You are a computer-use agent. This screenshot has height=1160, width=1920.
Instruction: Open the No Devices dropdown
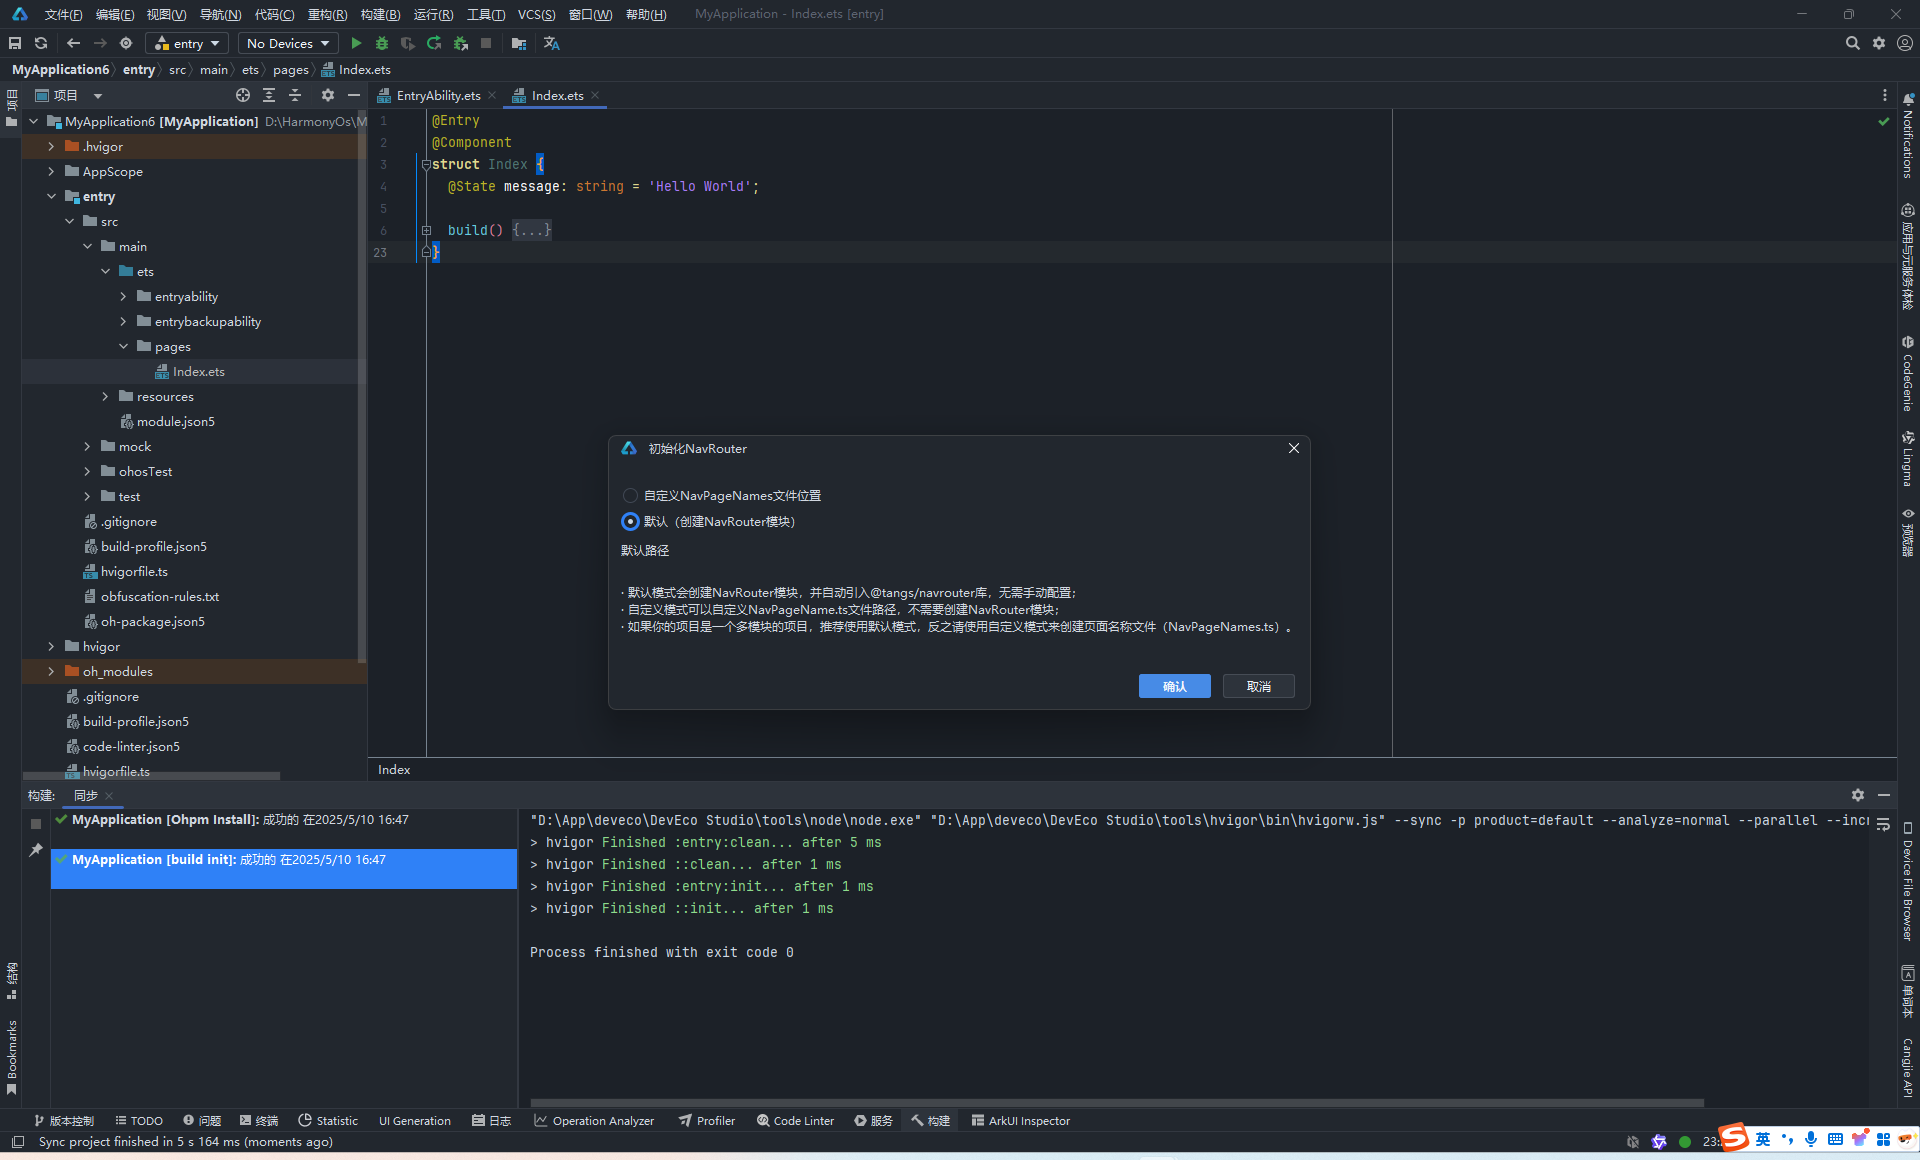[x=288, y=43]
